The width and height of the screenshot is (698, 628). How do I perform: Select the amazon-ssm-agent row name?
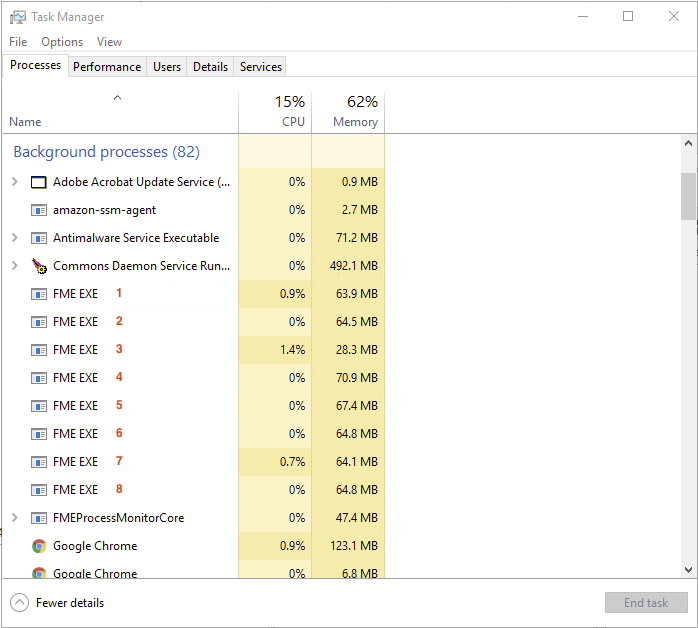point(105,210)
